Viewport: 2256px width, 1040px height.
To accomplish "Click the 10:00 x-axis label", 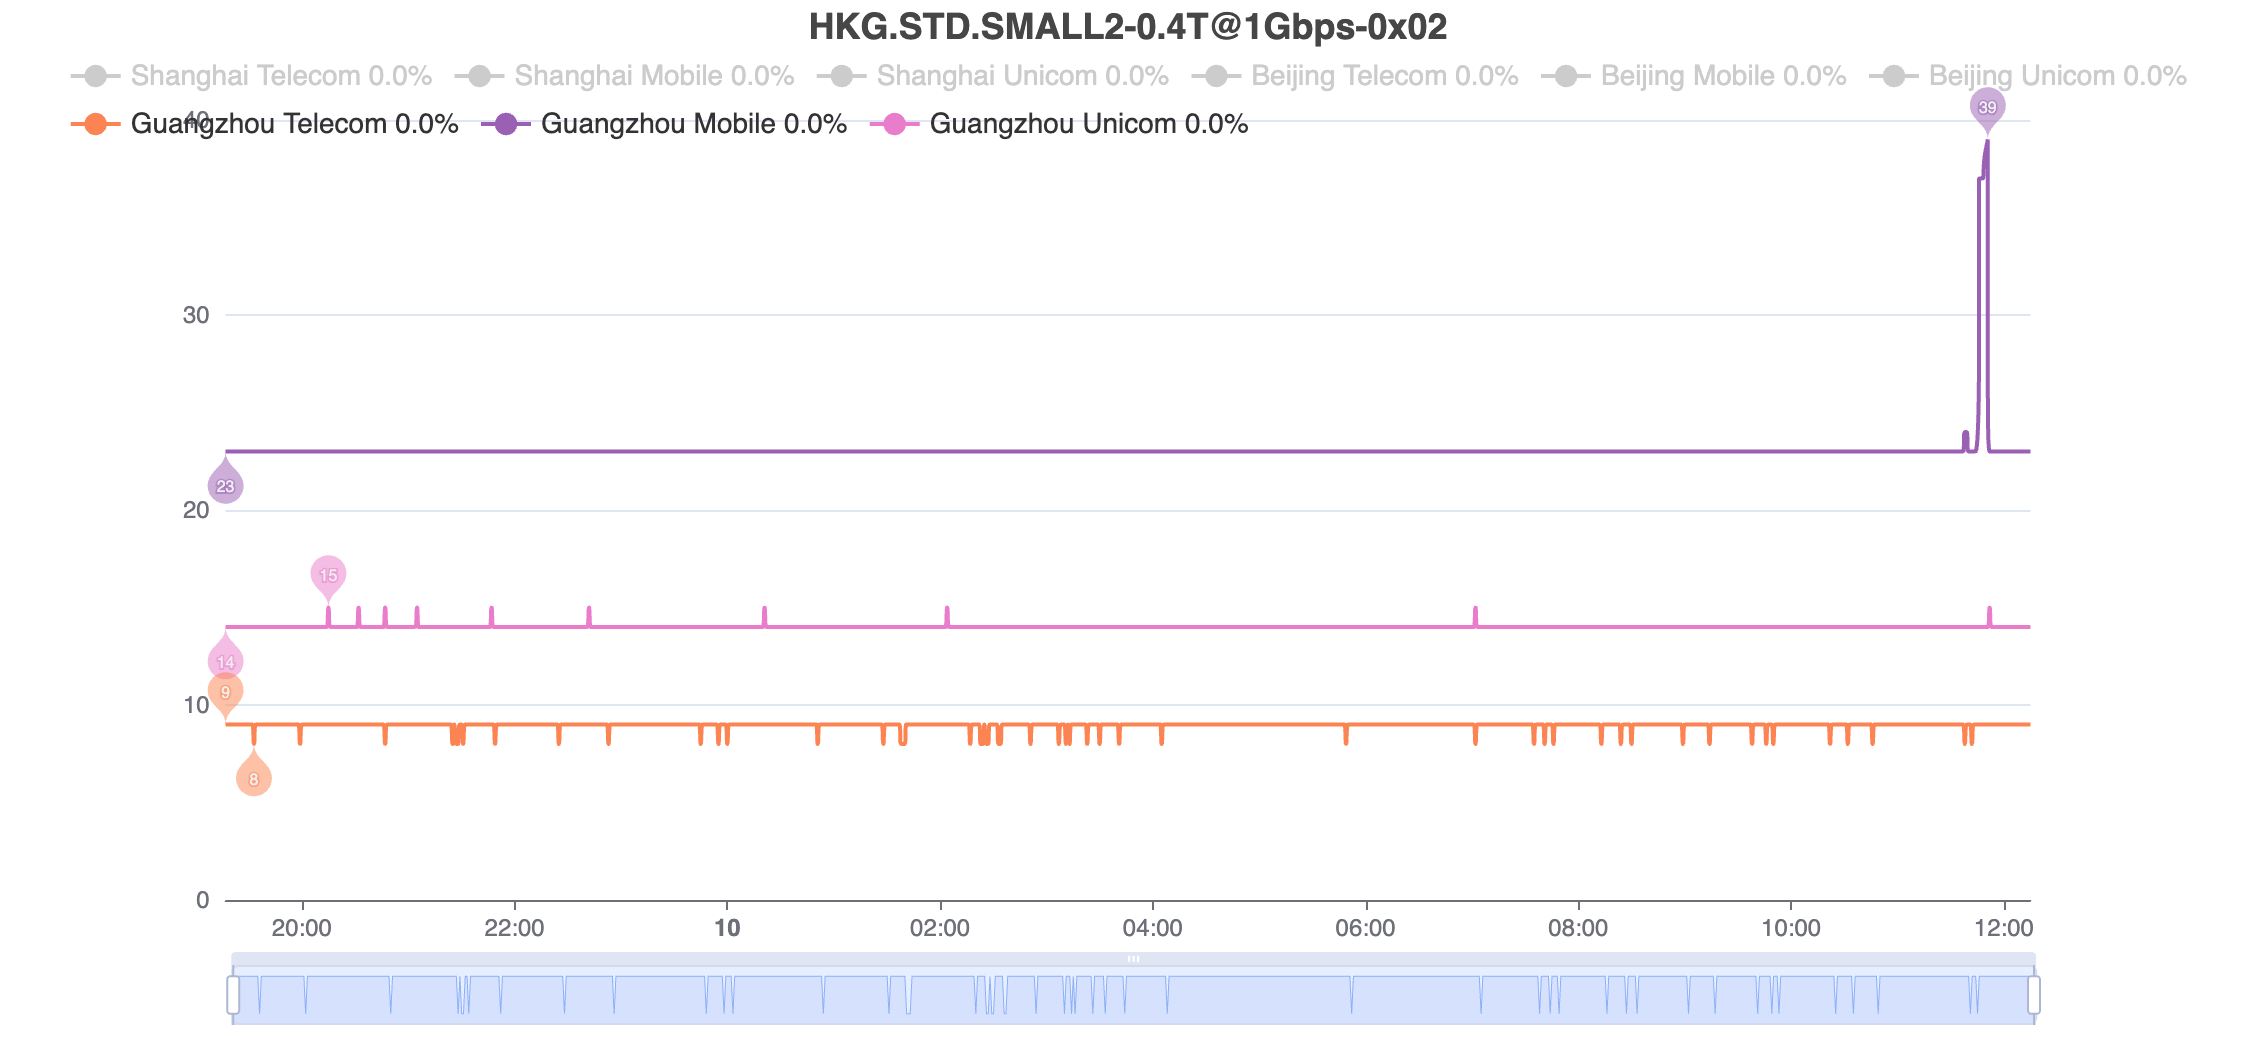I will (1791, 928).
